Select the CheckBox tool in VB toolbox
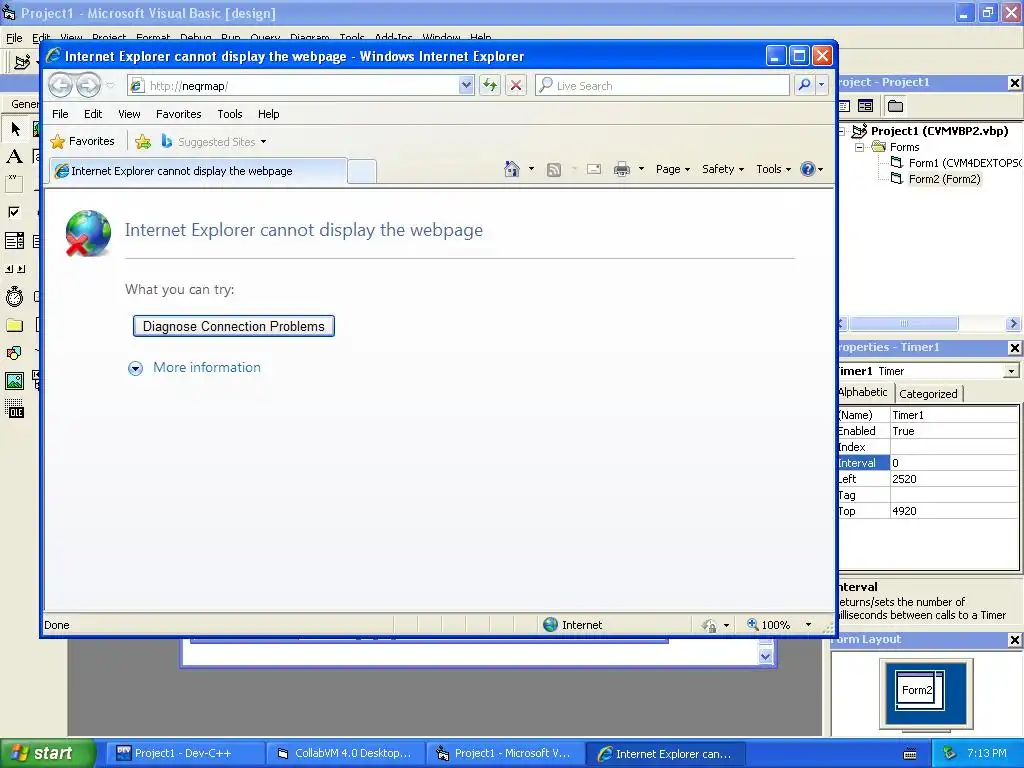The image size is (1024, 768). click(x=14, y=212)
